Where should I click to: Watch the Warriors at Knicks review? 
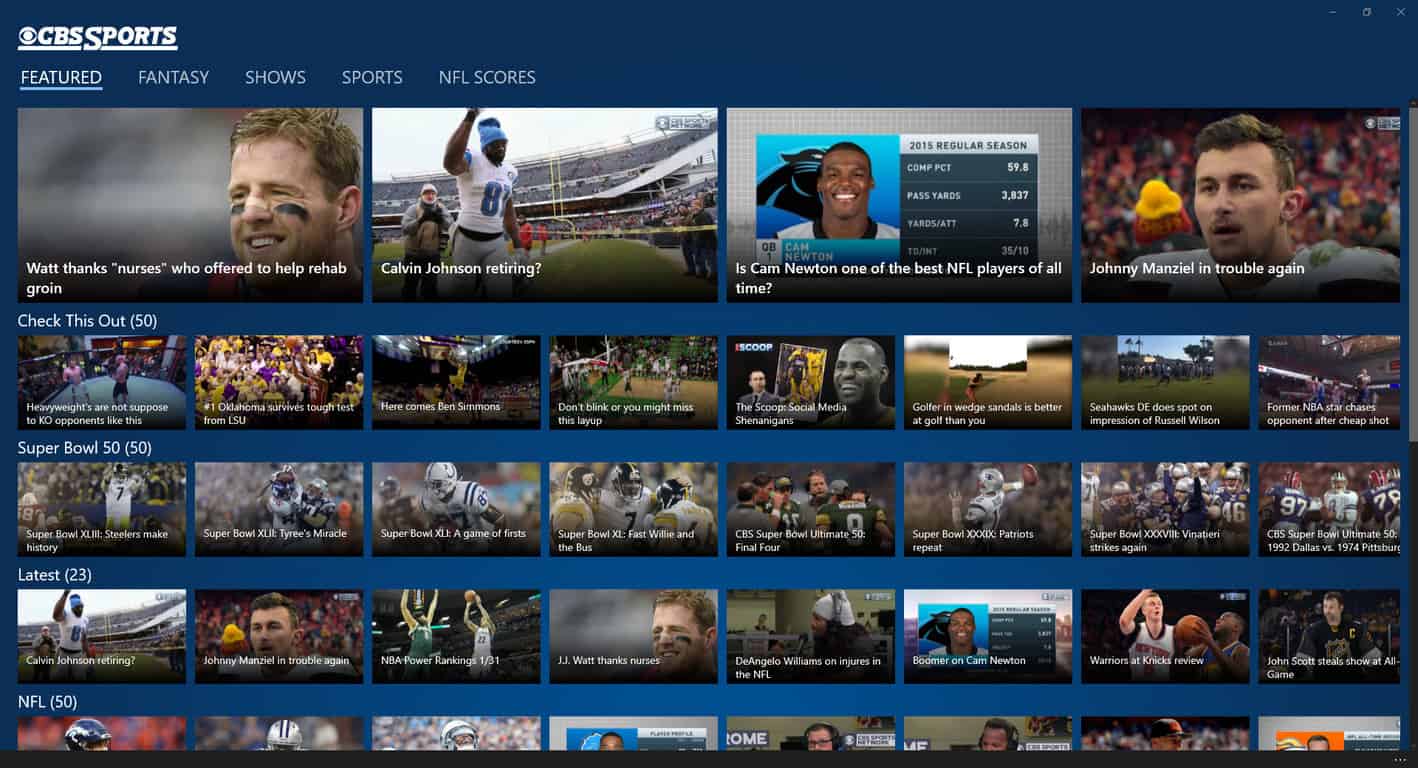coord(1165,636)
